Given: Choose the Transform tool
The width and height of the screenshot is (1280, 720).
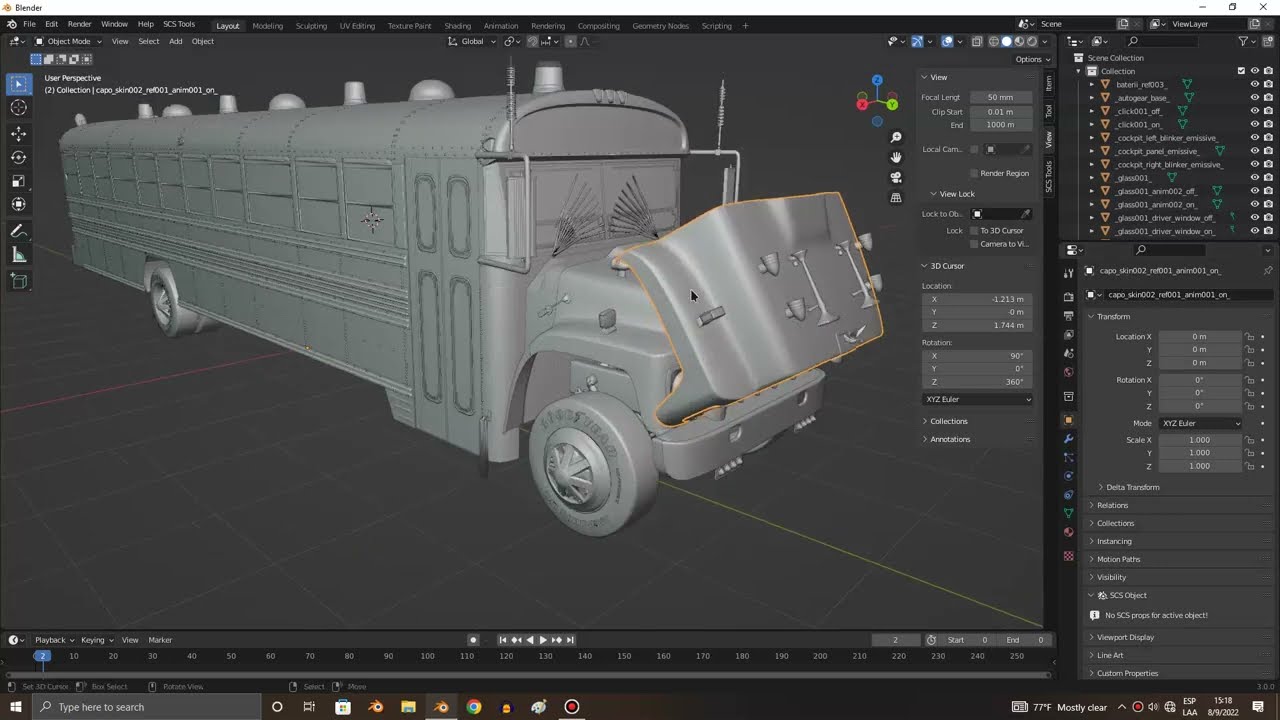Looking at the screenshot, I should tap(19, 205).
